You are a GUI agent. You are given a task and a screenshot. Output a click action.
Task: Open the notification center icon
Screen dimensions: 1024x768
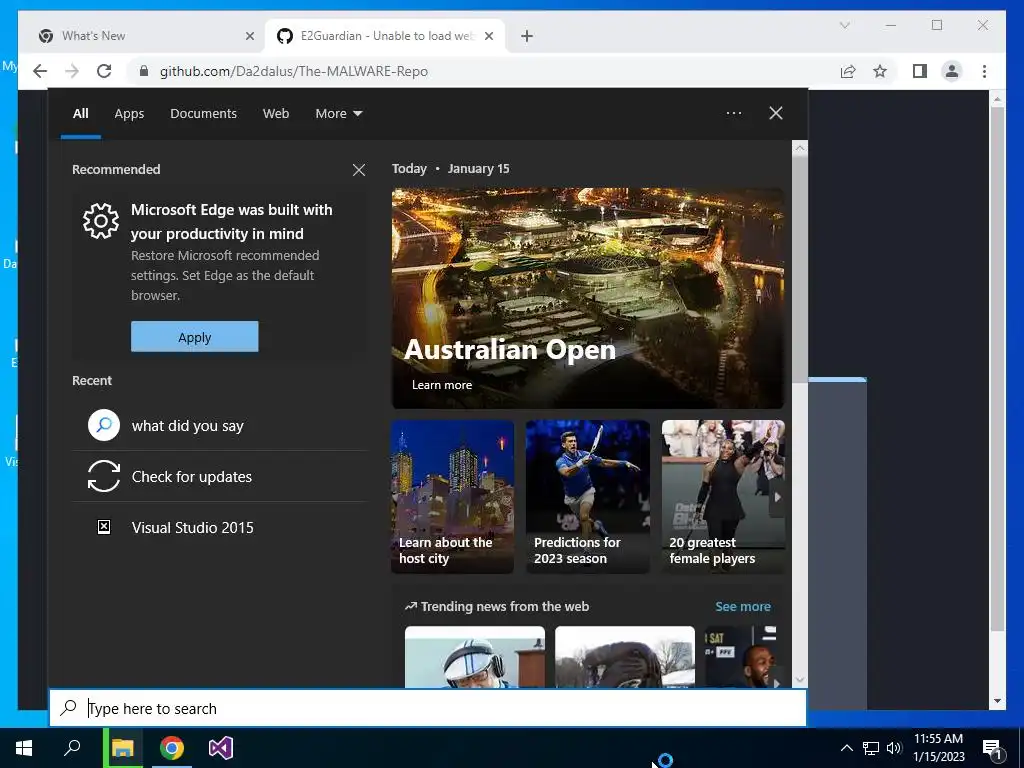pyautogui.click(x=992, y=748)
